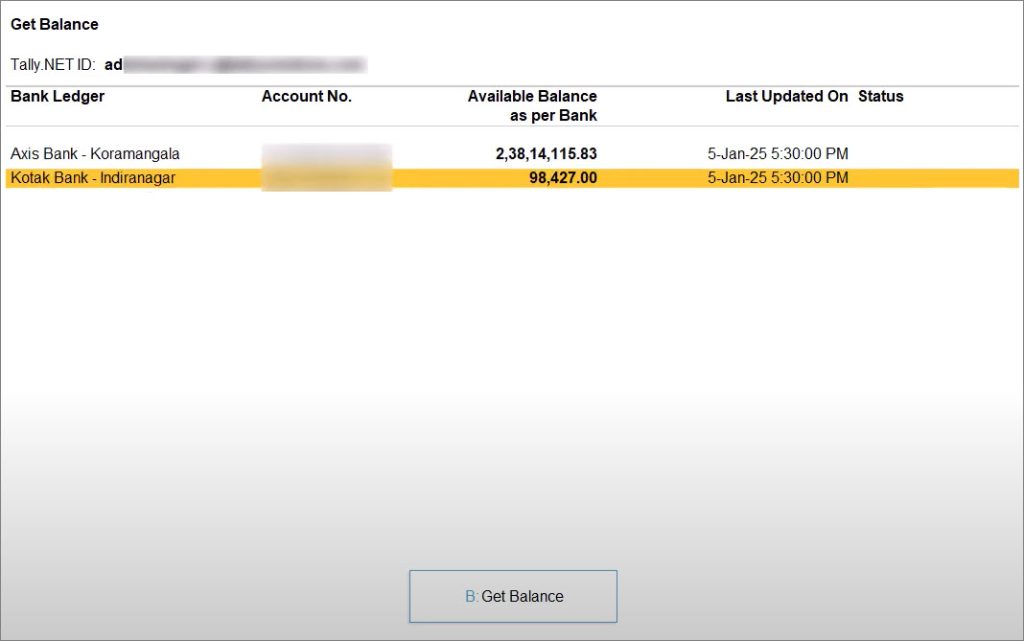Click the Account No. column header

306,96
